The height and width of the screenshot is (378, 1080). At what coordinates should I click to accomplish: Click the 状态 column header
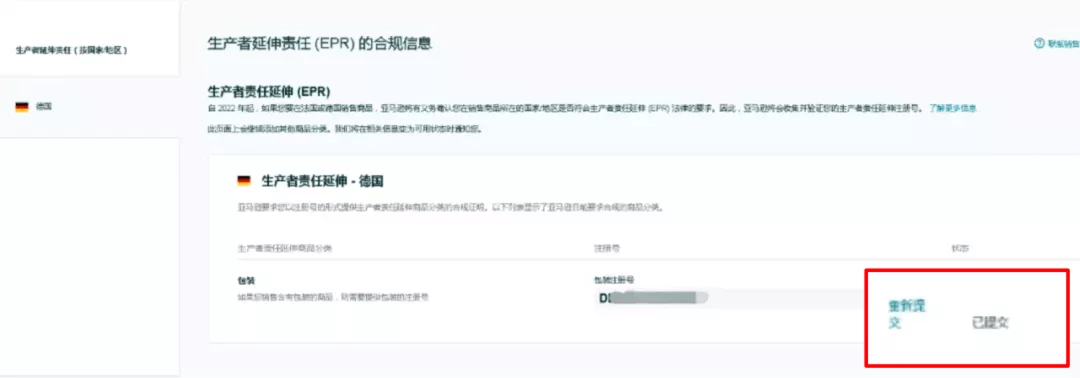(957, 248)
